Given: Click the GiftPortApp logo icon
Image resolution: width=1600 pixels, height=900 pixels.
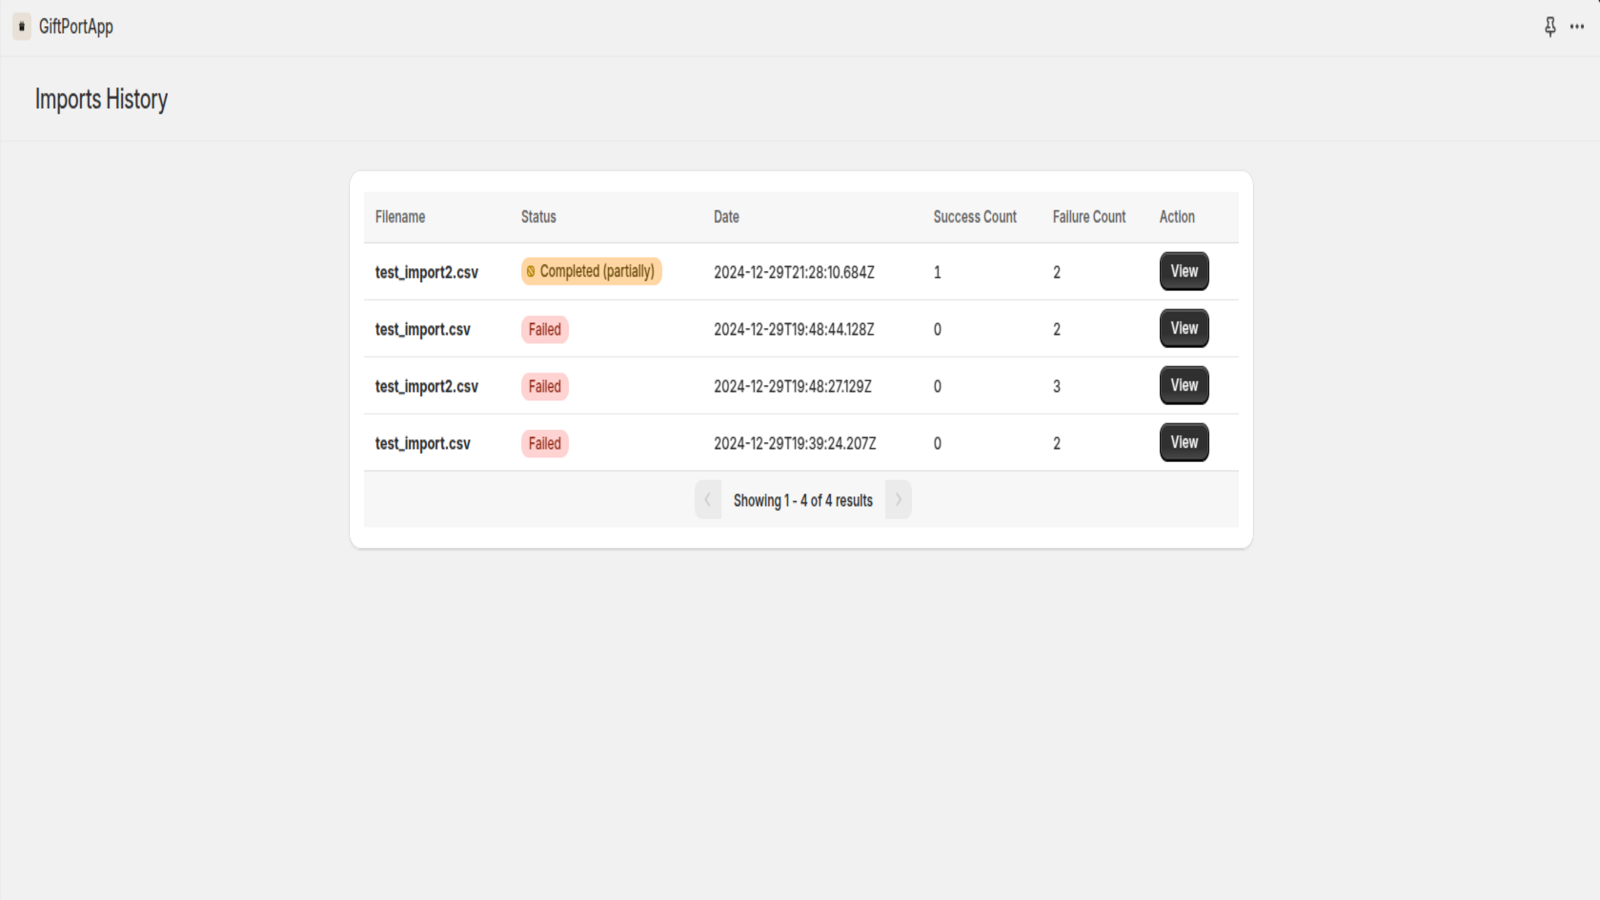Looking at the screenshot, I should 22,27.
